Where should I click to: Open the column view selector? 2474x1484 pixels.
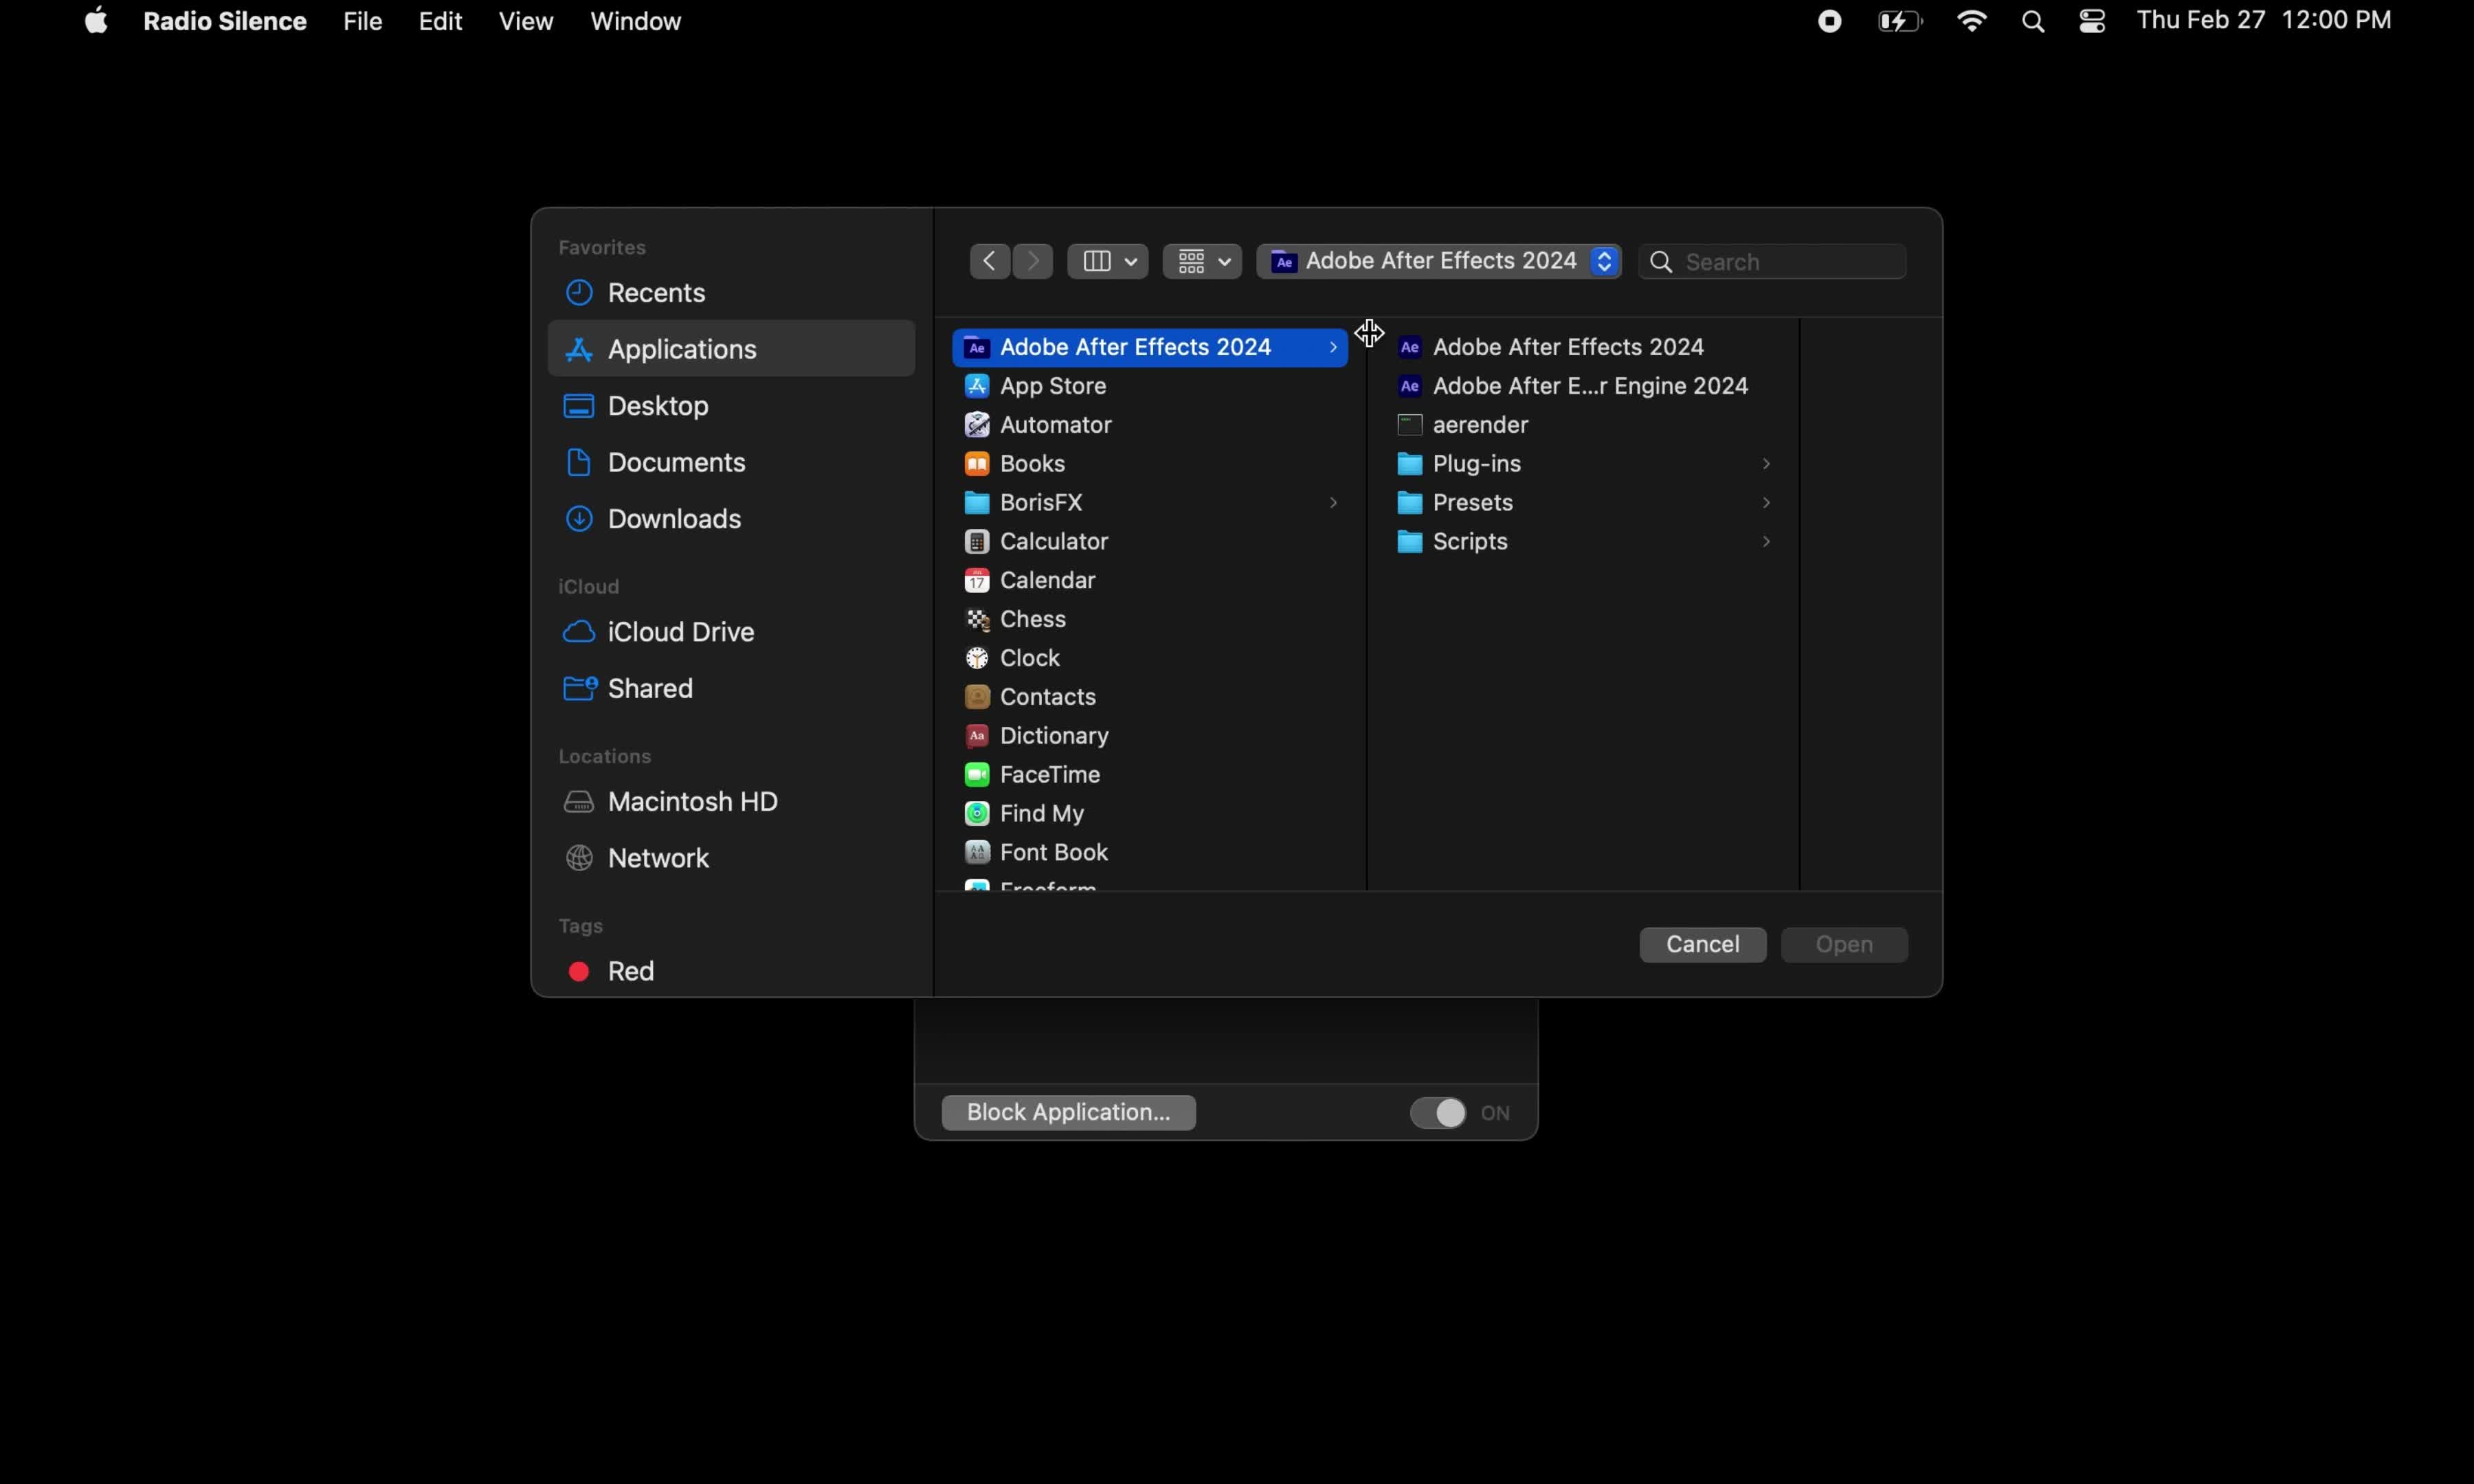(1107, 261)
